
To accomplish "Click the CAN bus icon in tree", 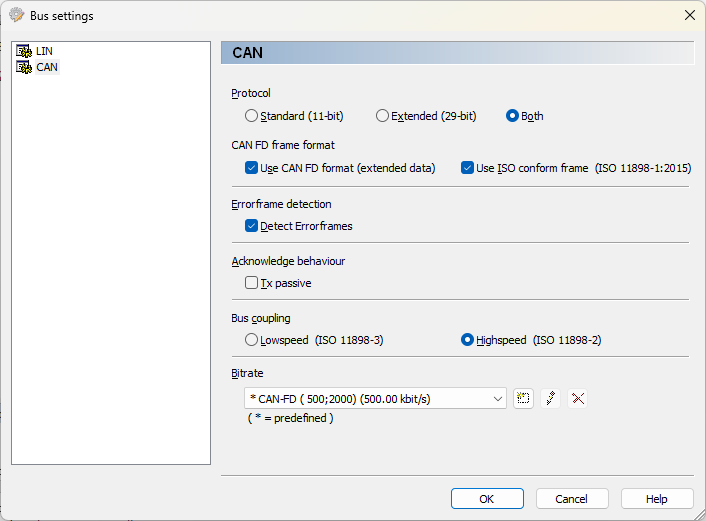I will [24, 67].
